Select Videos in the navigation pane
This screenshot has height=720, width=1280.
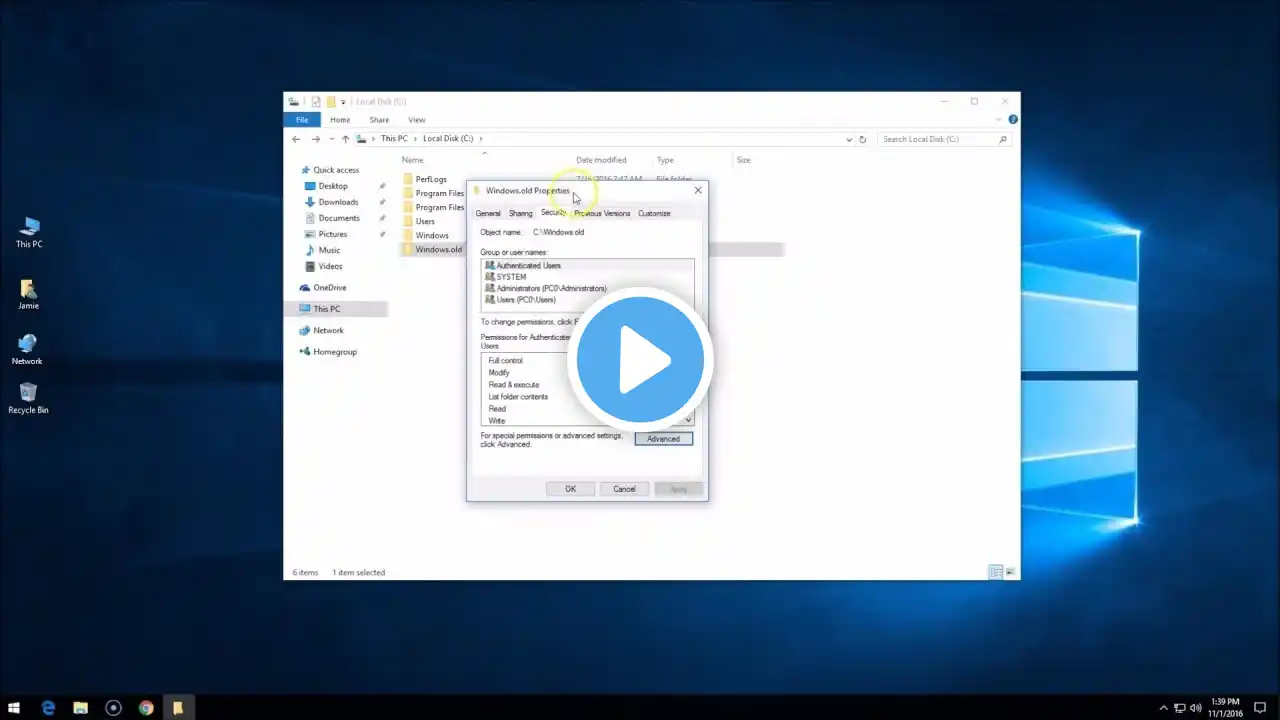point(330,266)
